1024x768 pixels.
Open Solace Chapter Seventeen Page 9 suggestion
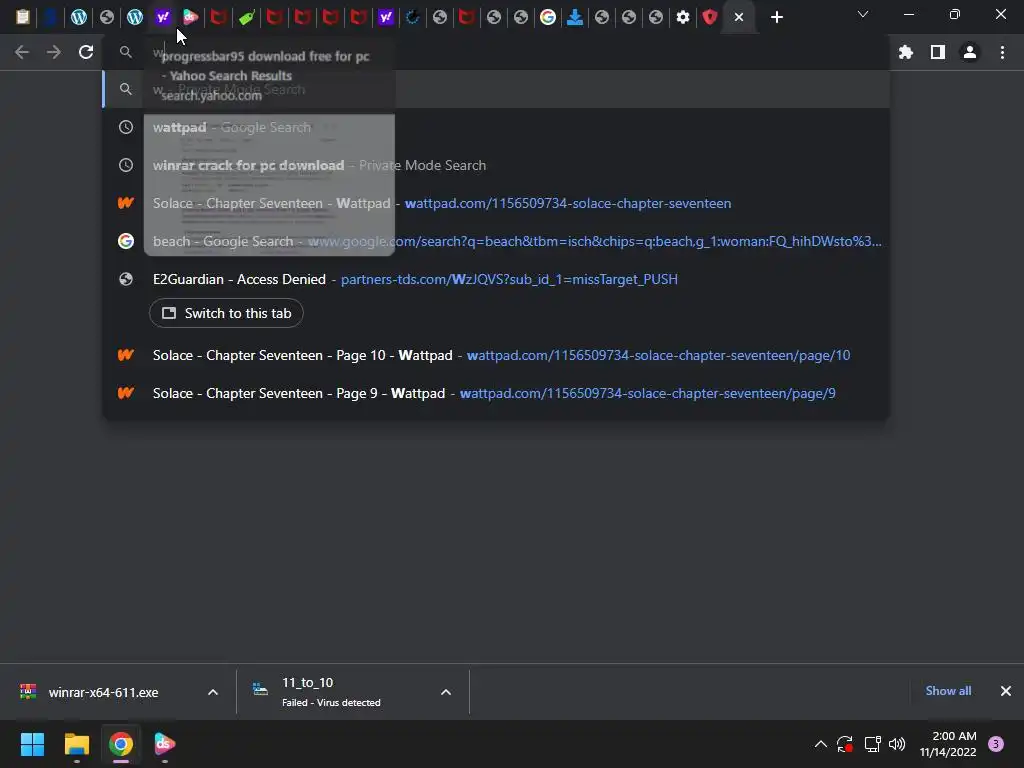tap(496, 393)
